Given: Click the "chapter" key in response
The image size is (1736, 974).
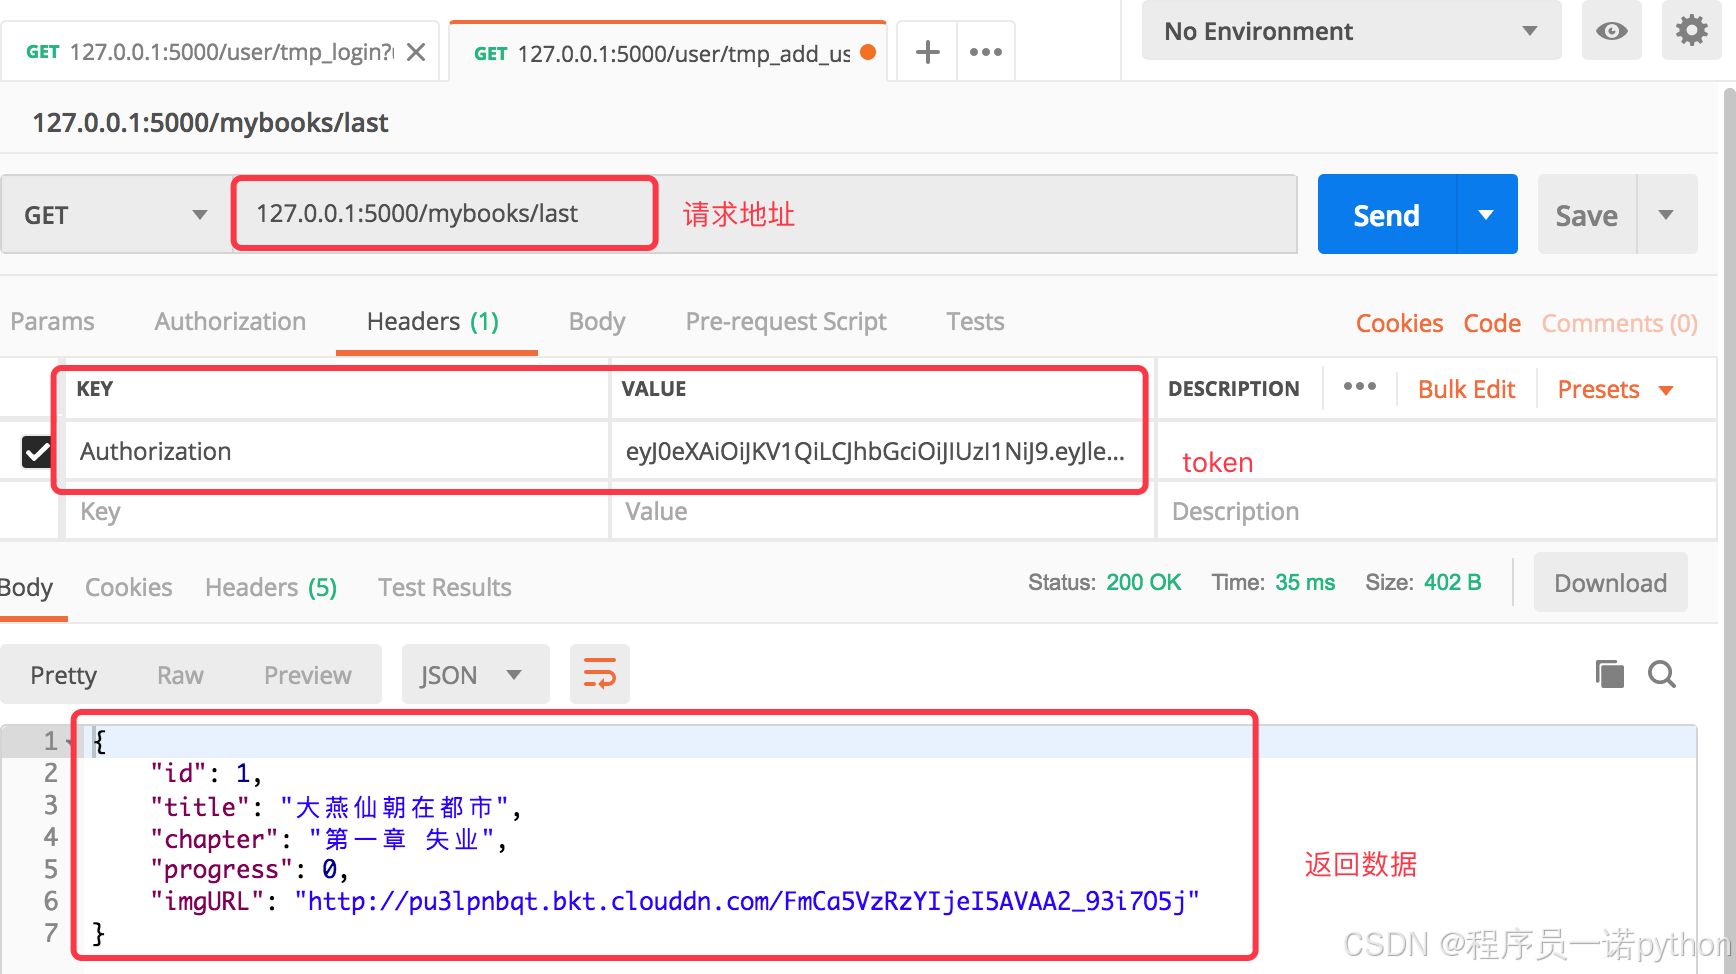Looking at the screenshot, I should tap(214, 839).
